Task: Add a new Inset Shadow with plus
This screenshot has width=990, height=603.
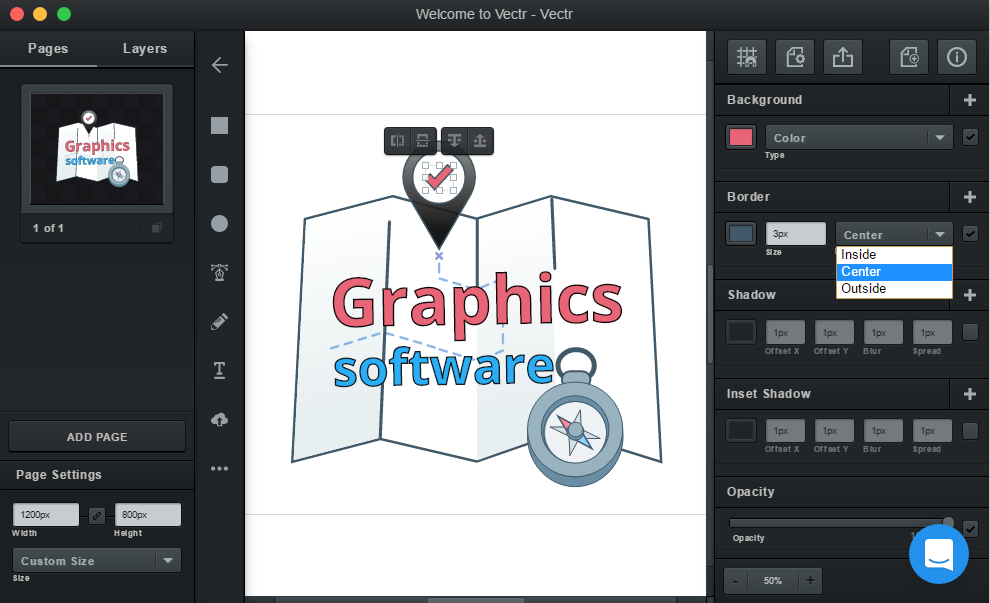Action: coord(969,394)
